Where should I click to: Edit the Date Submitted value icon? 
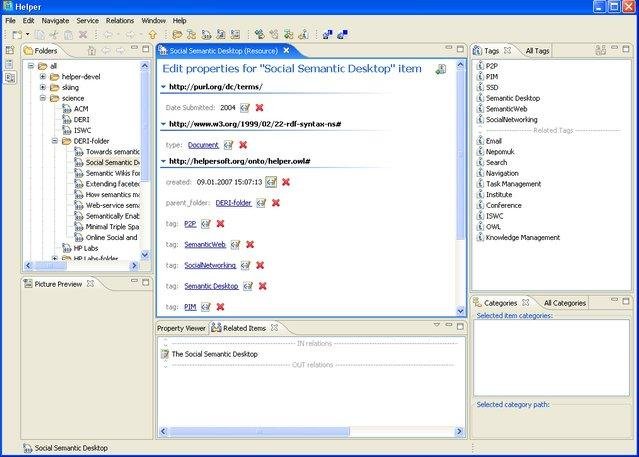245,108
